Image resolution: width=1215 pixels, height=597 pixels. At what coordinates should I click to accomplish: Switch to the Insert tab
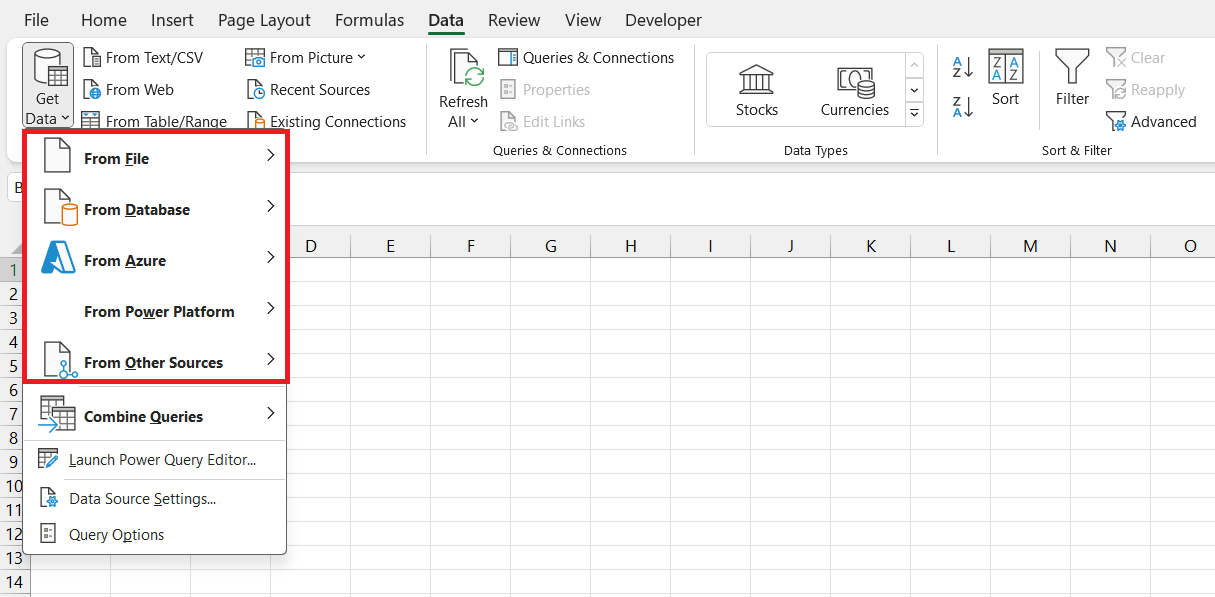coord(173,20)
